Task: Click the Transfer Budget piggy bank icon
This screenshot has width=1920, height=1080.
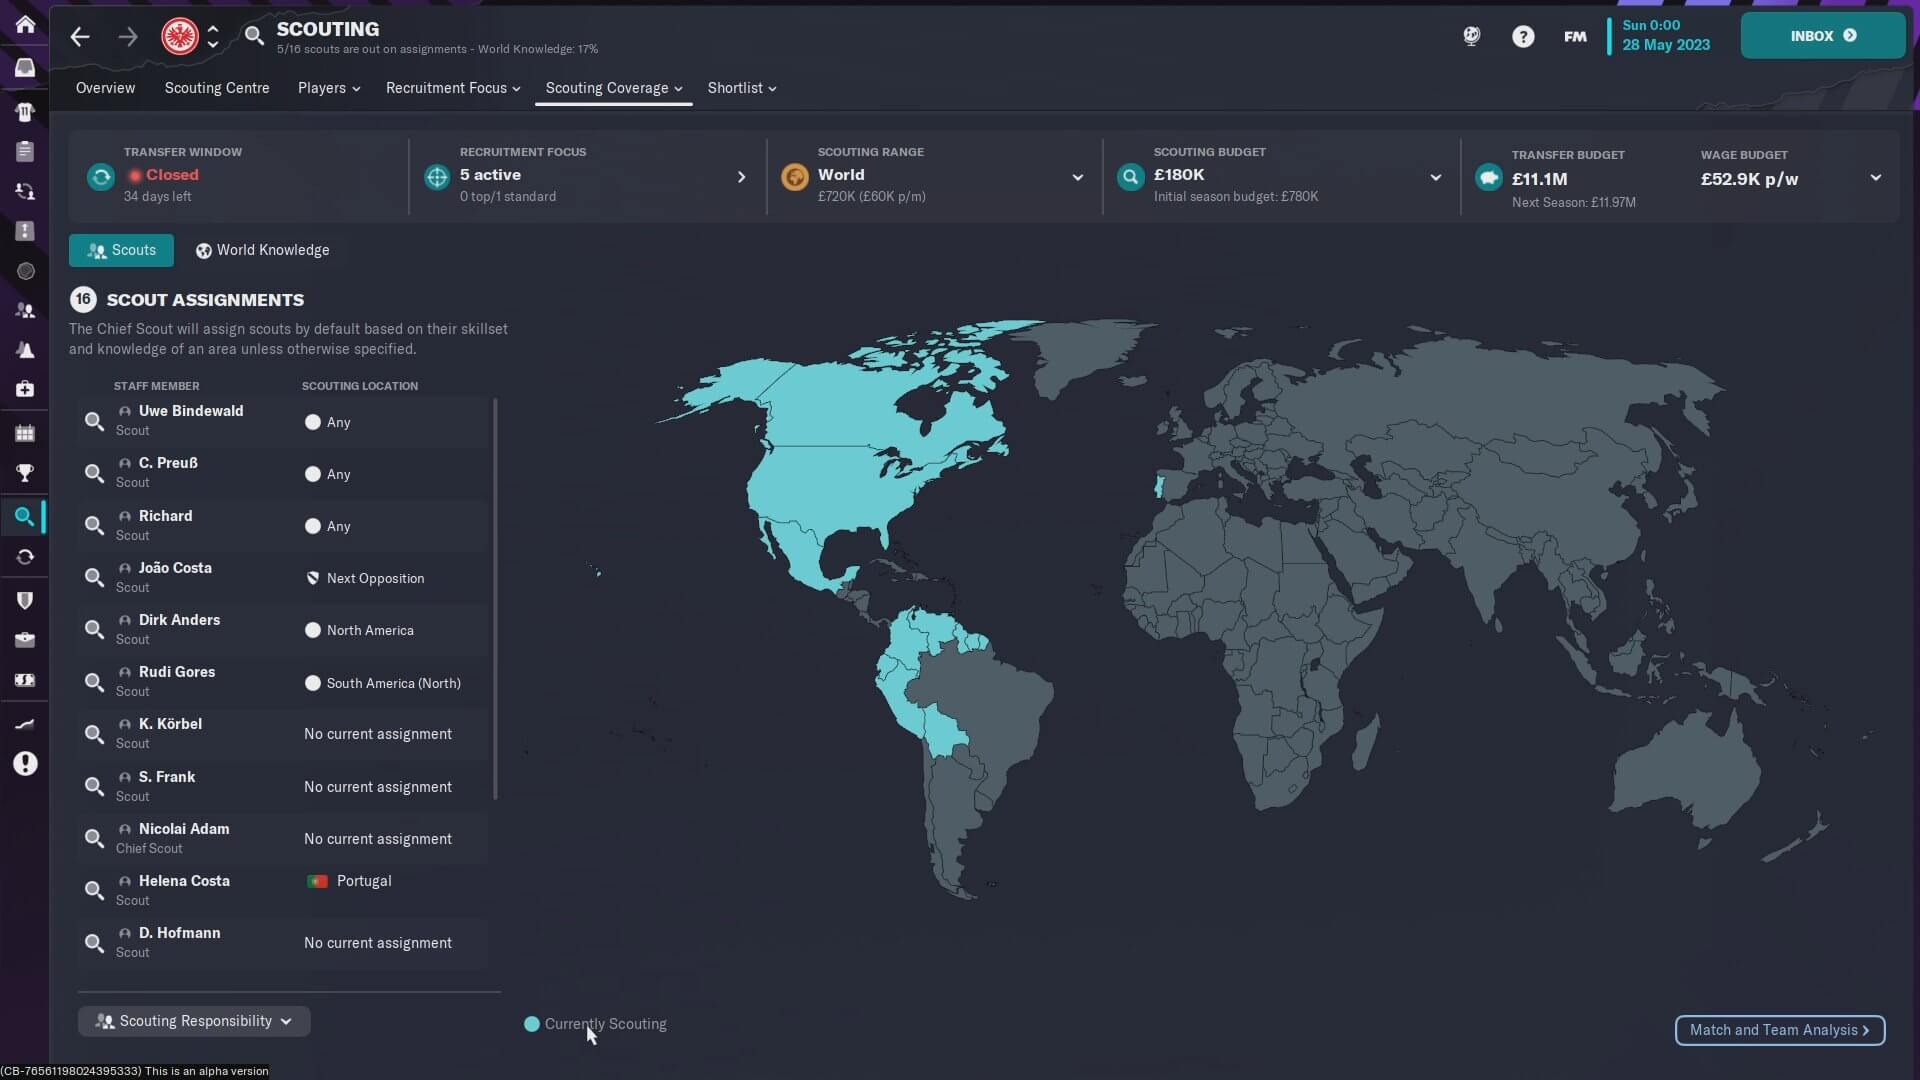Action: point(1488,177)
